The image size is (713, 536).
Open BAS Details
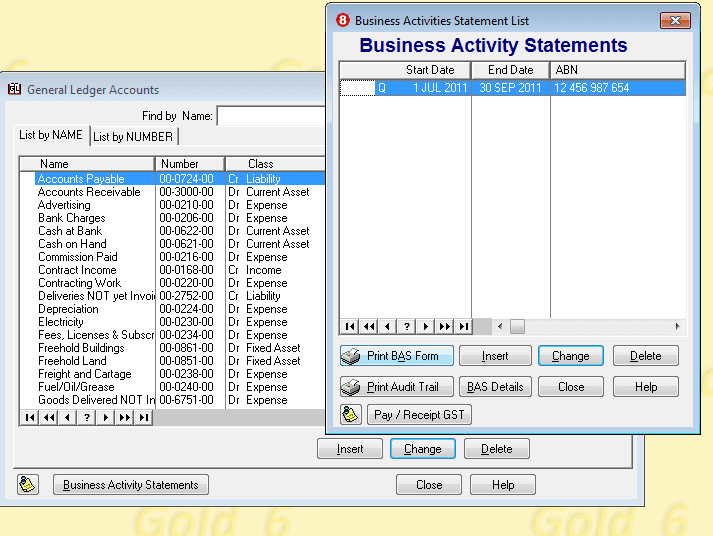(x=495, y=387)
